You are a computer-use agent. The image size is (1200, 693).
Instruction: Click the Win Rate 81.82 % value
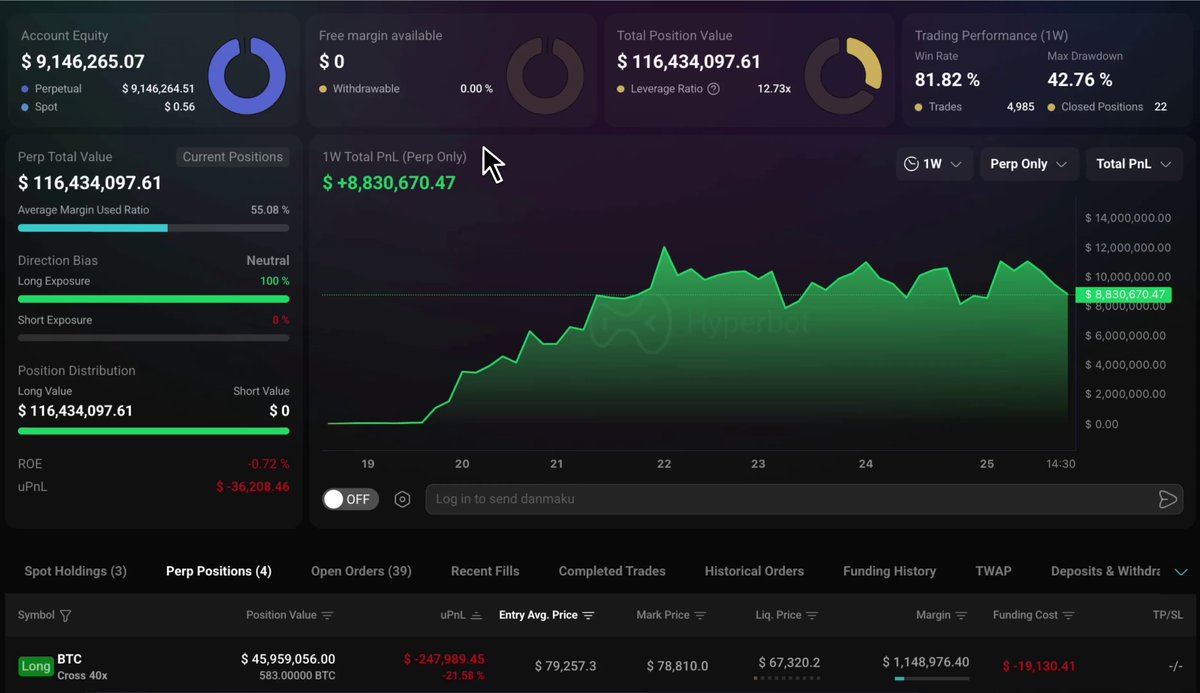pyautogui.click(x=947, y=79)
